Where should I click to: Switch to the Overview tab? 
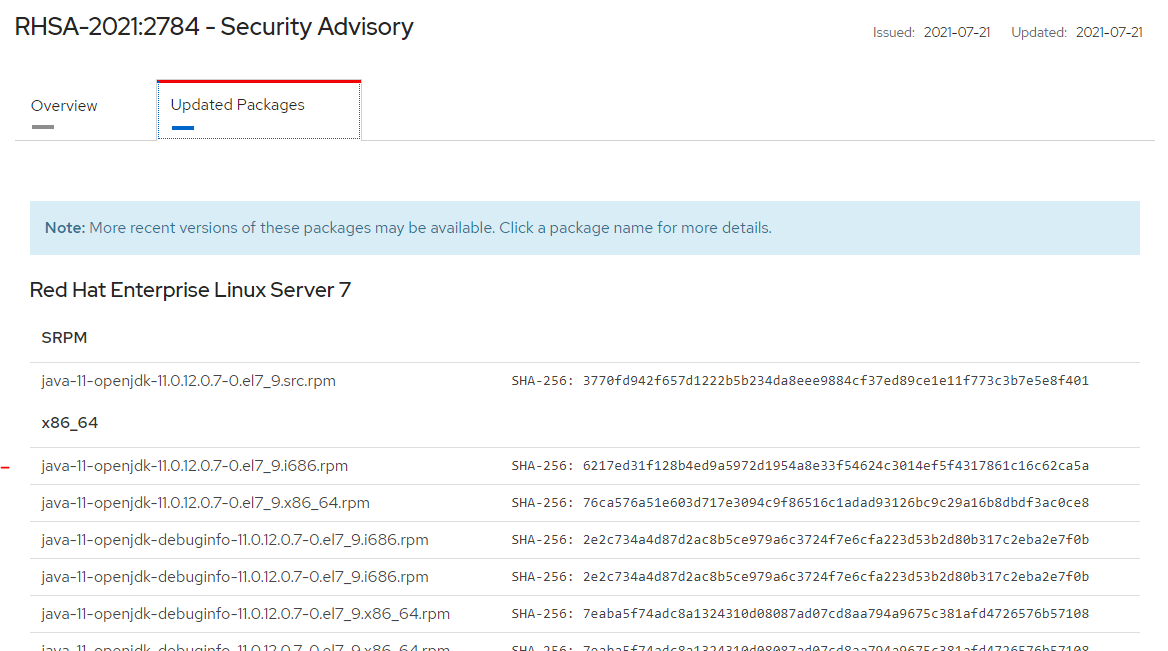[64, 106]
